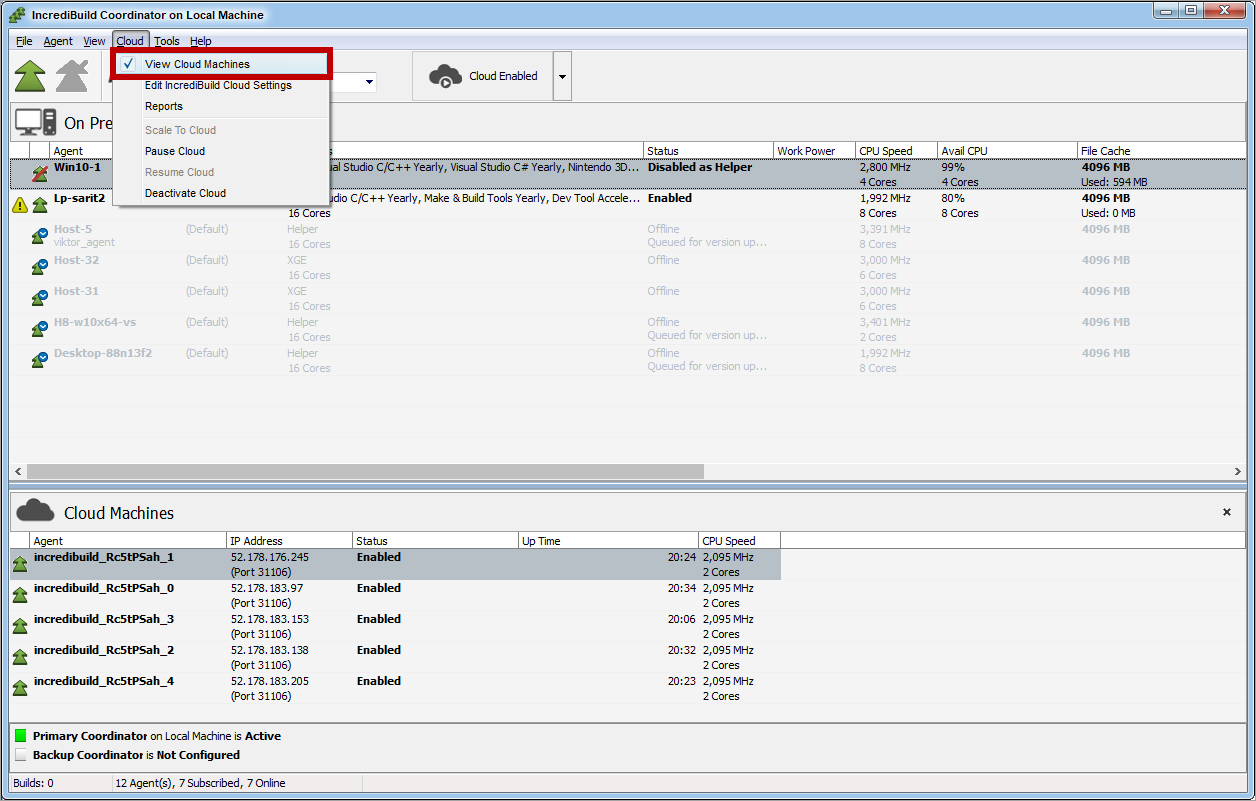Click the Cloud Enabled button
Viewport: 1256px width, 801px height.
tap(483, 76)
